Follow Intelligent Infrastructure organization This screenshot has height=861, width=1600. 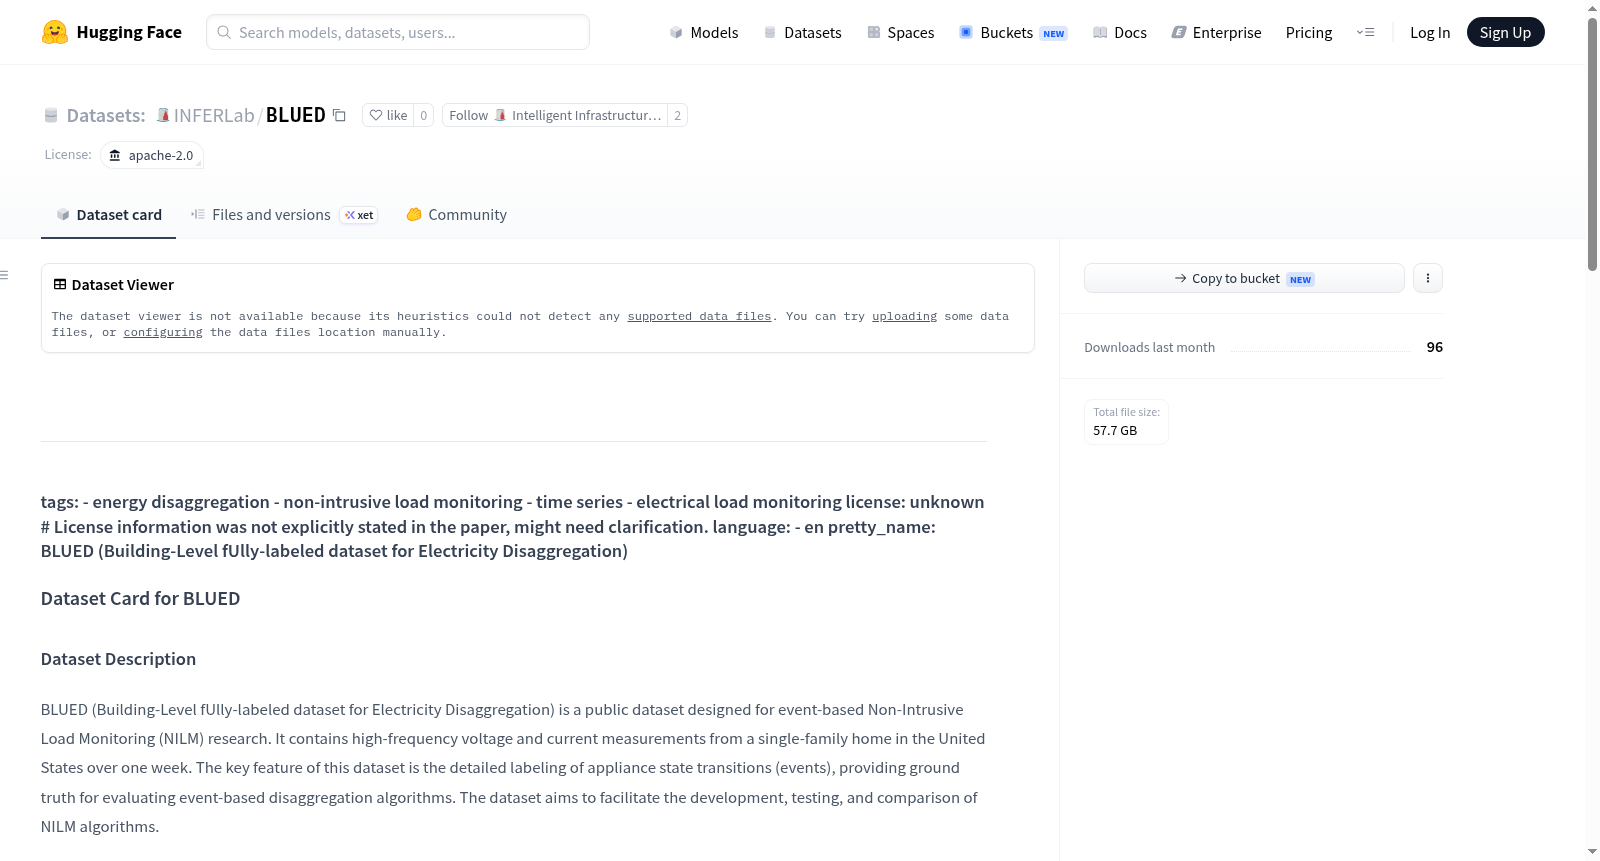click(x=555, y=115)
